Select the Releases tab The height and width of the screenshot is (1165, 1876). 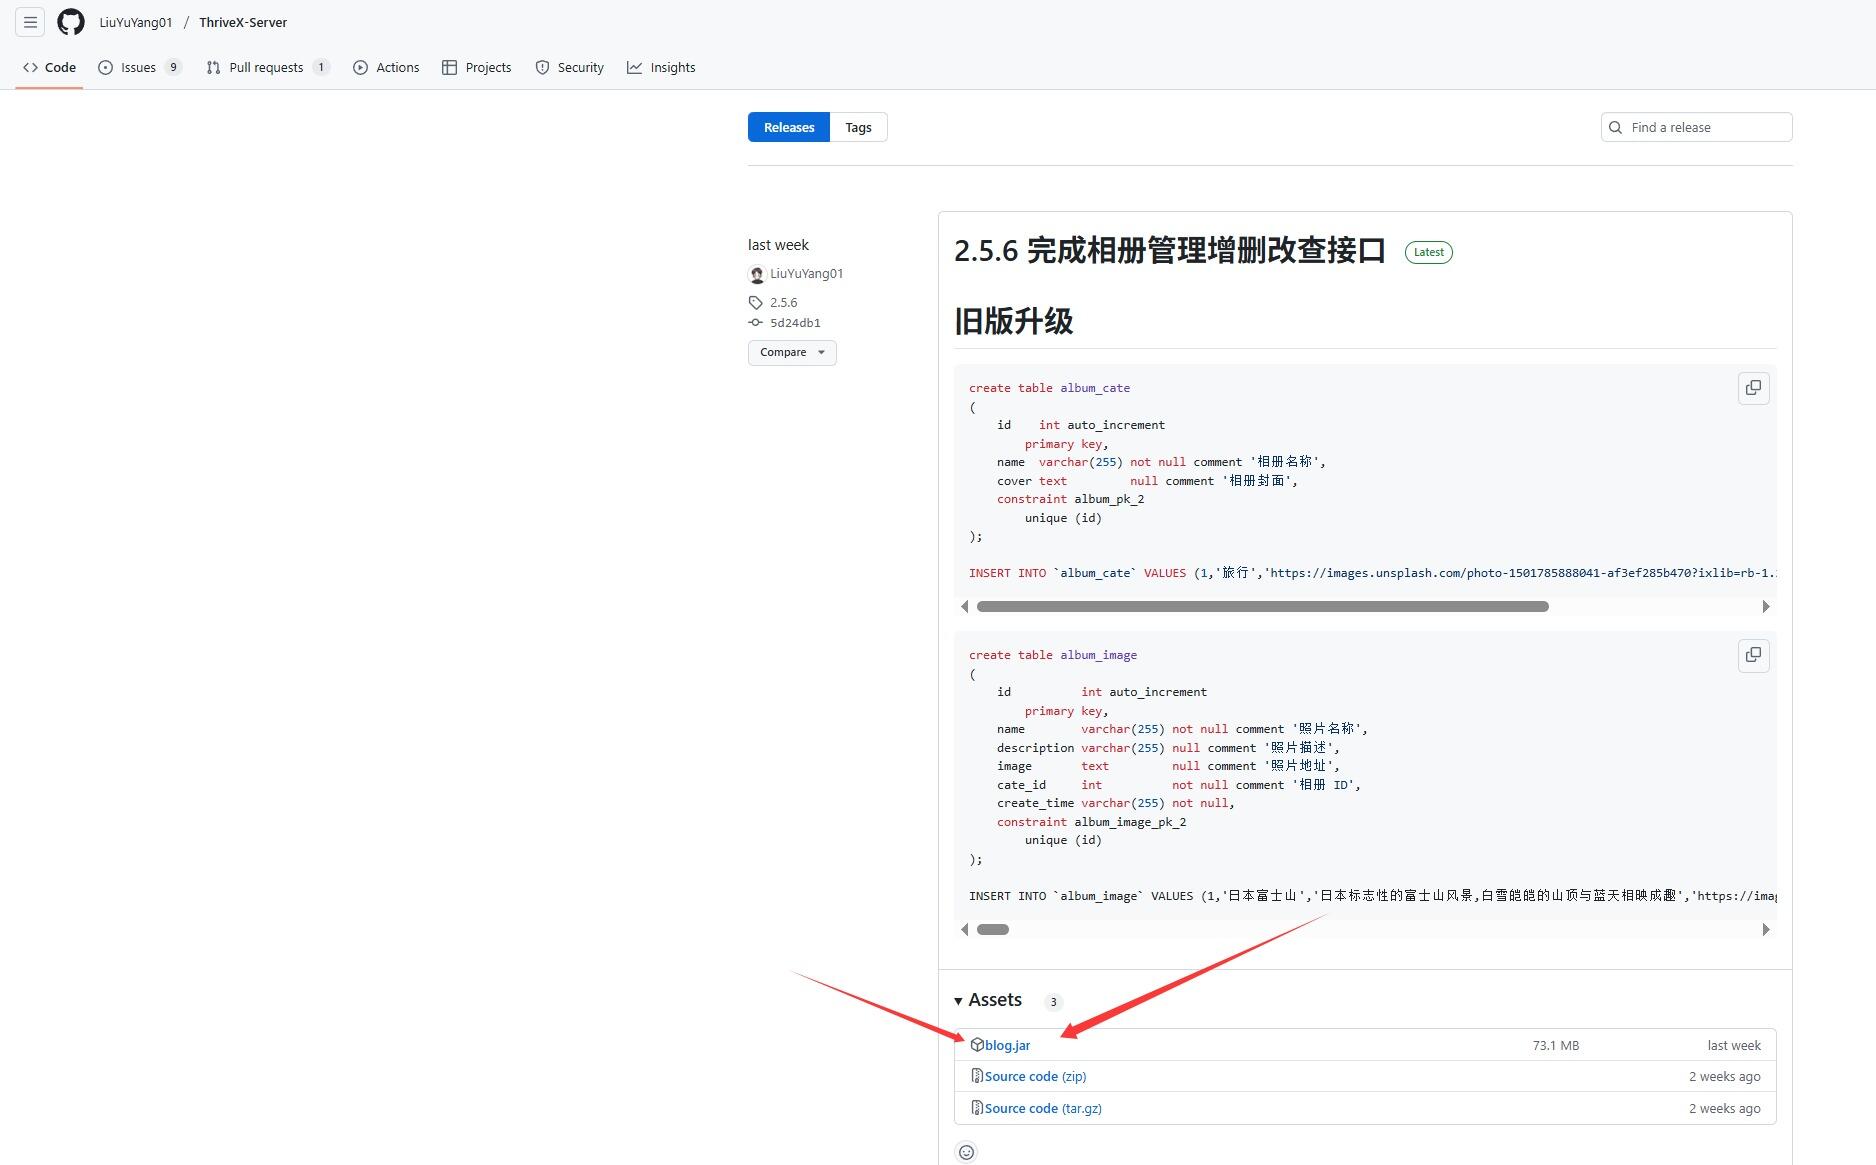(x=788, y=127)
